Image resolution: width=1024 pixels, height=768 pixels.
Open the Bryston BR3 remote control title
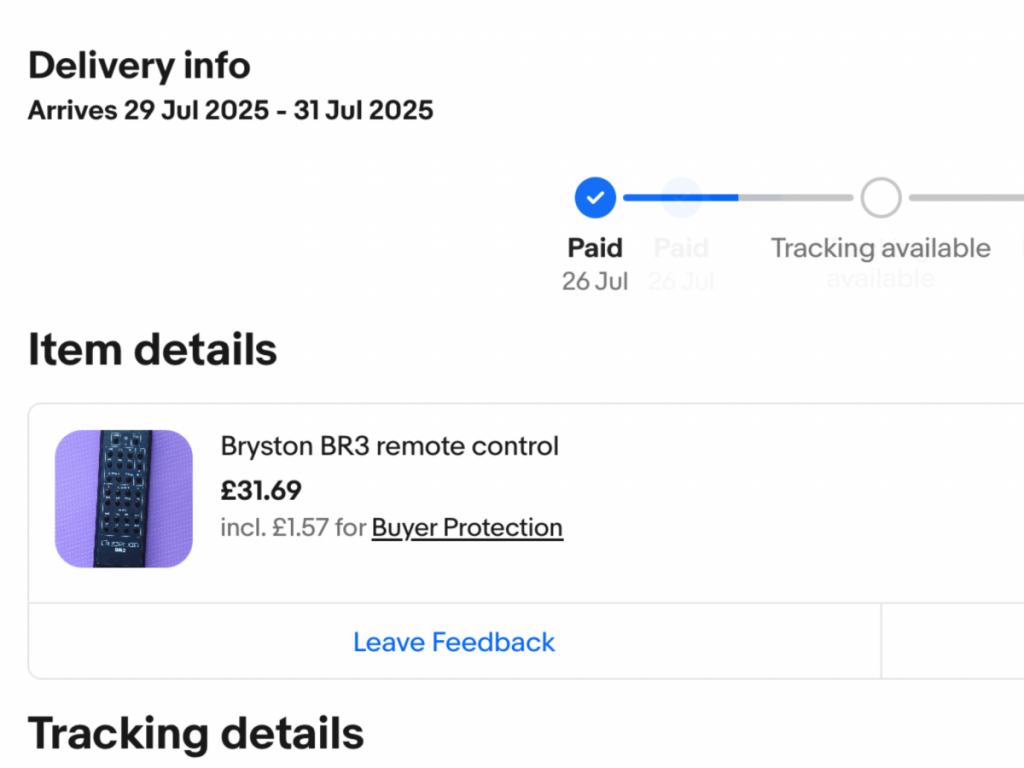tap(390, 446)
